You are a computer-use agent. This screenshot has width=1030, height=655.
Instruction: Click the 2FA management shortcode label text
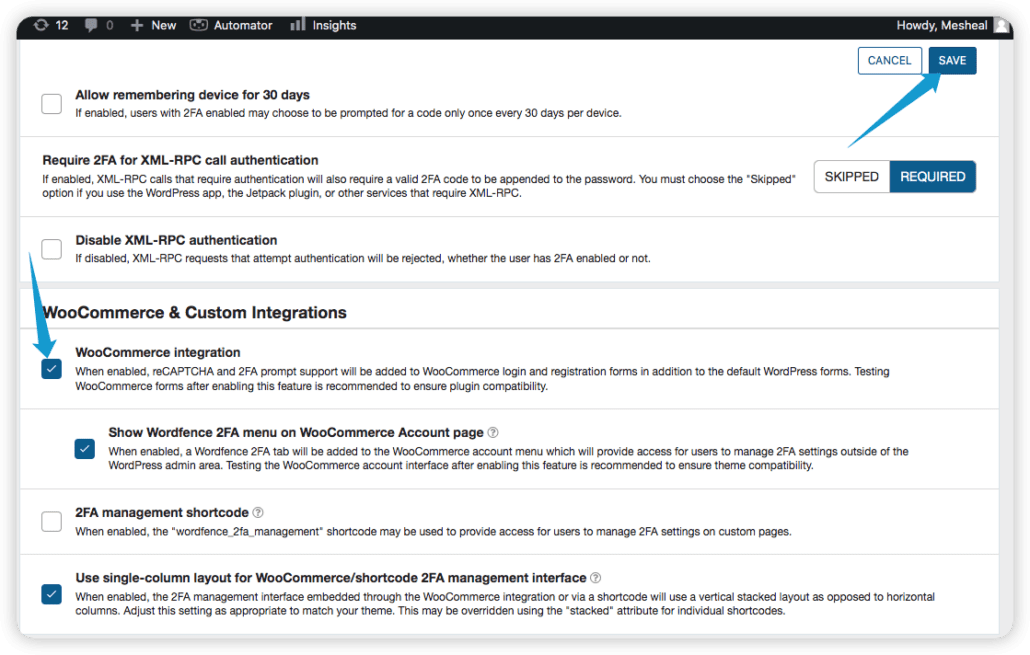point(162,512)
